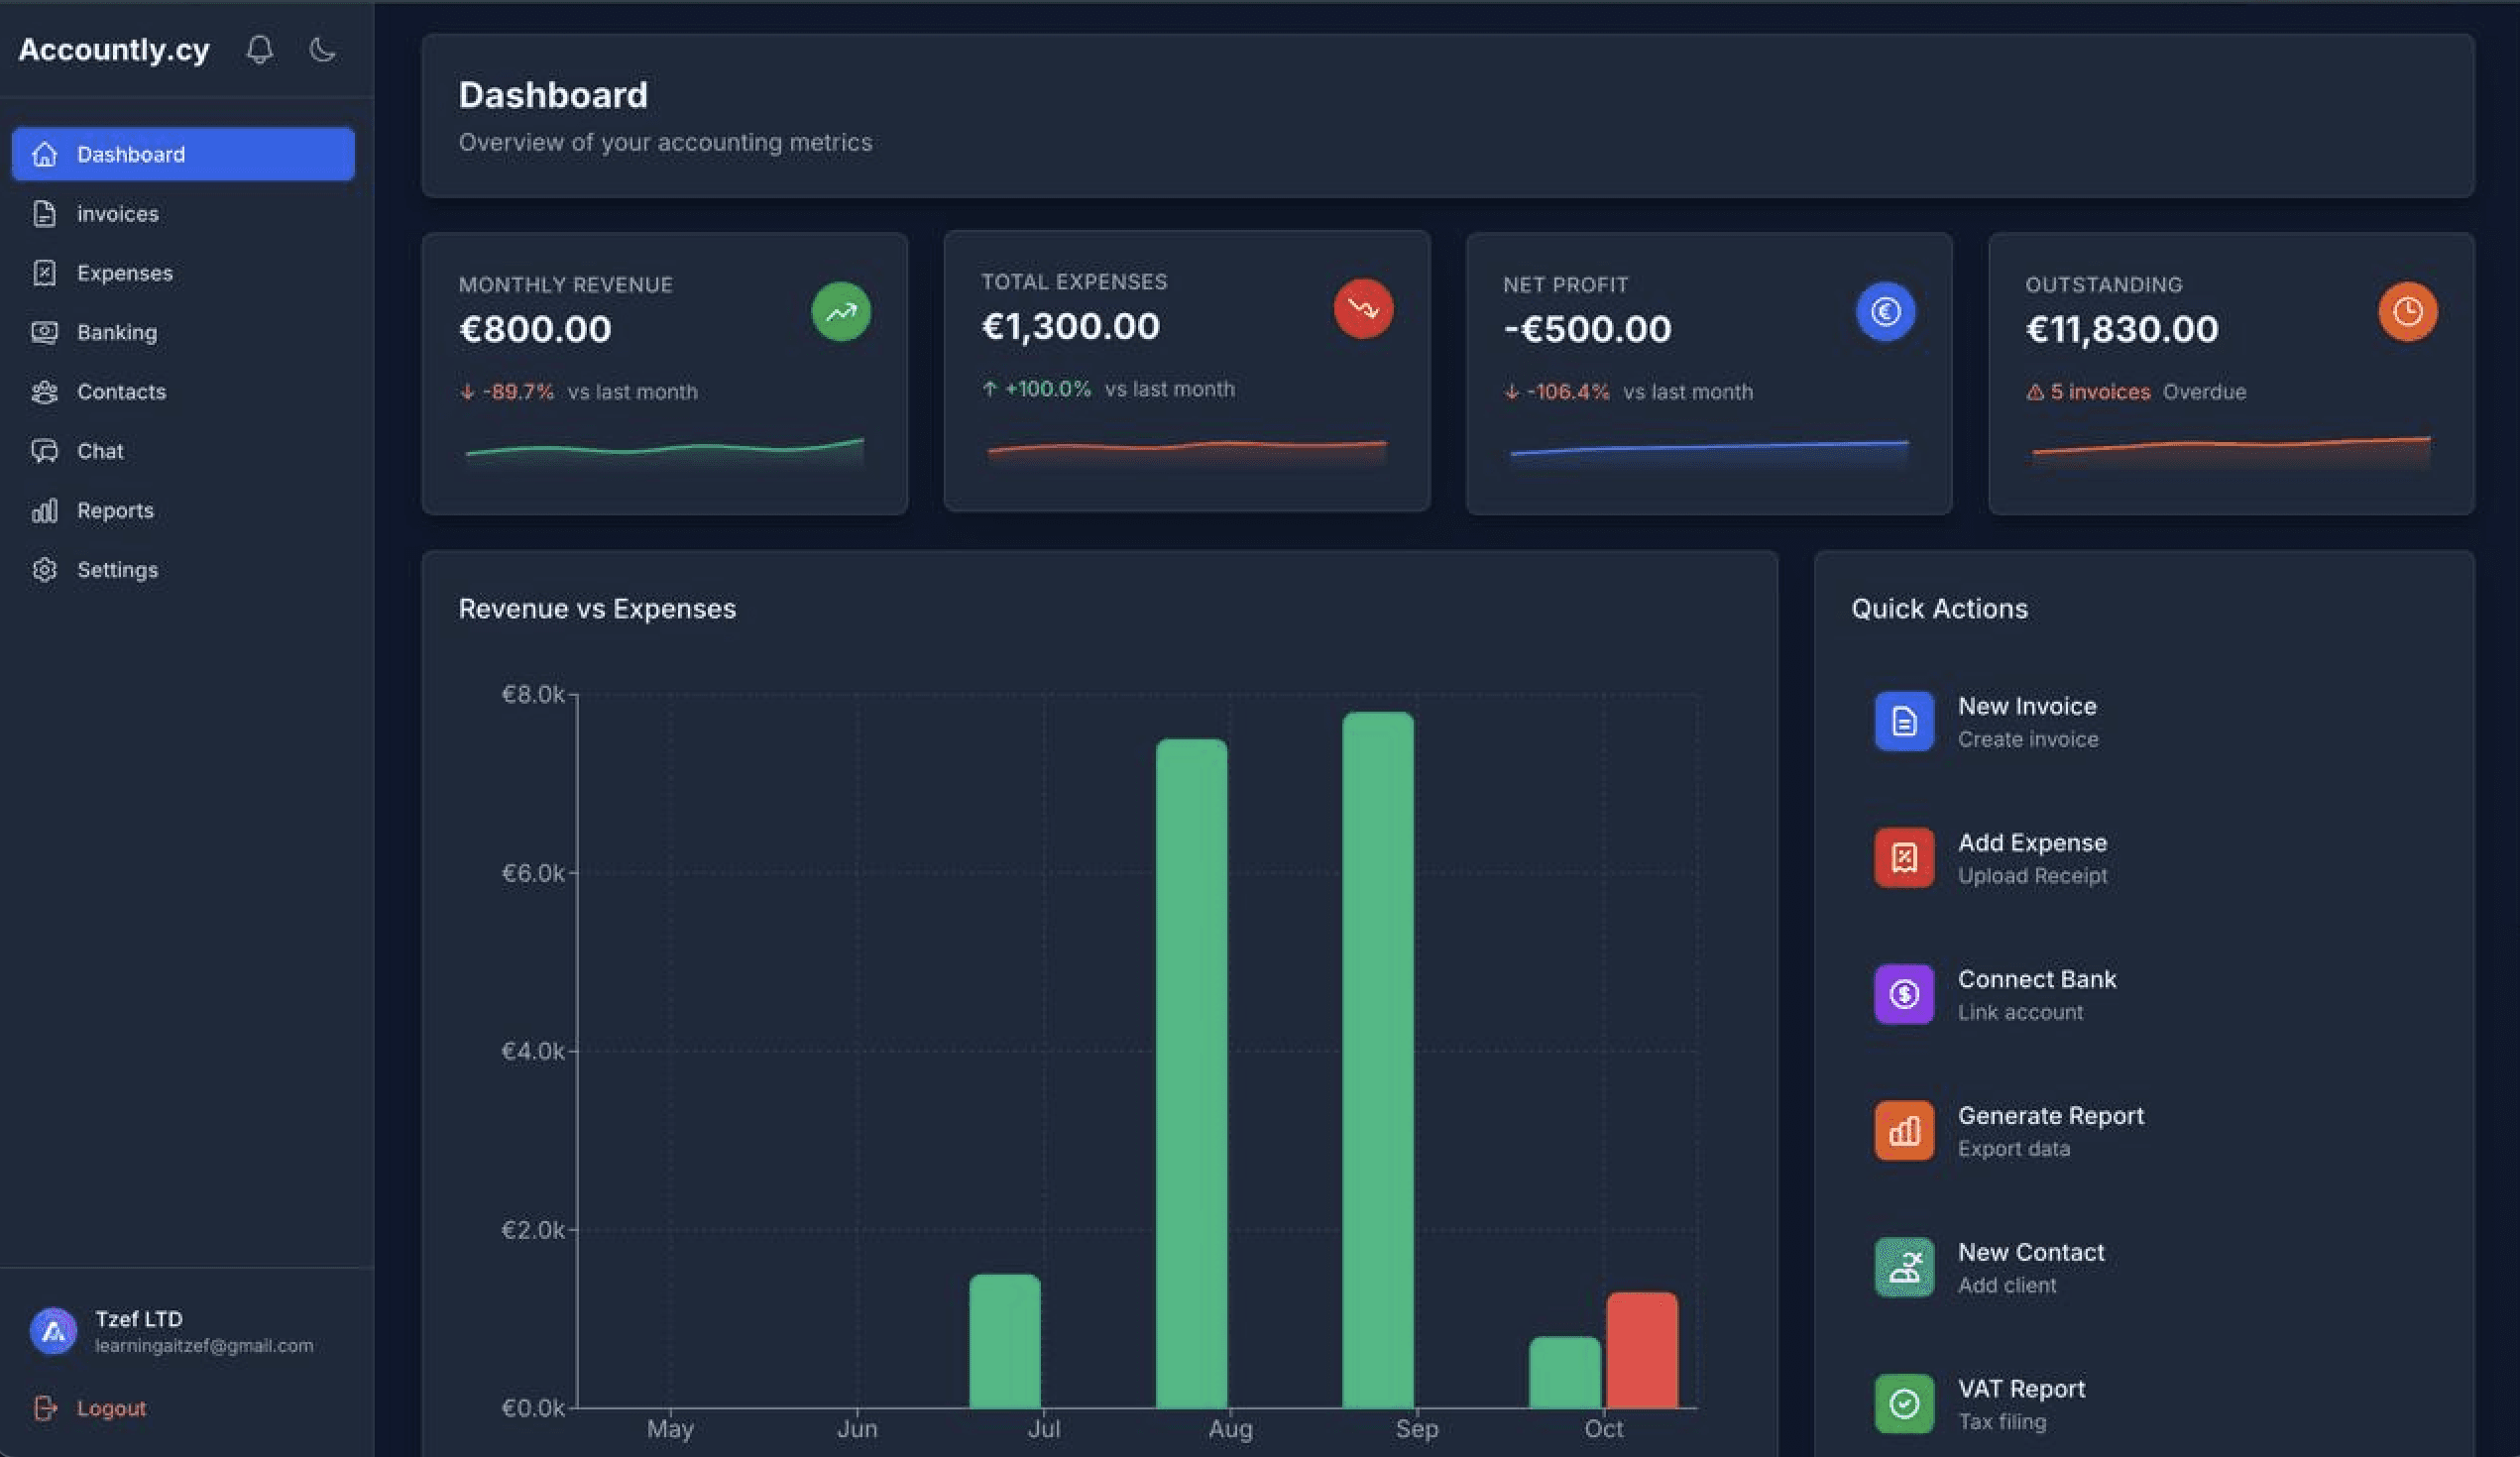
Task: Click the notification bell icon
Action: click(260, 49)
